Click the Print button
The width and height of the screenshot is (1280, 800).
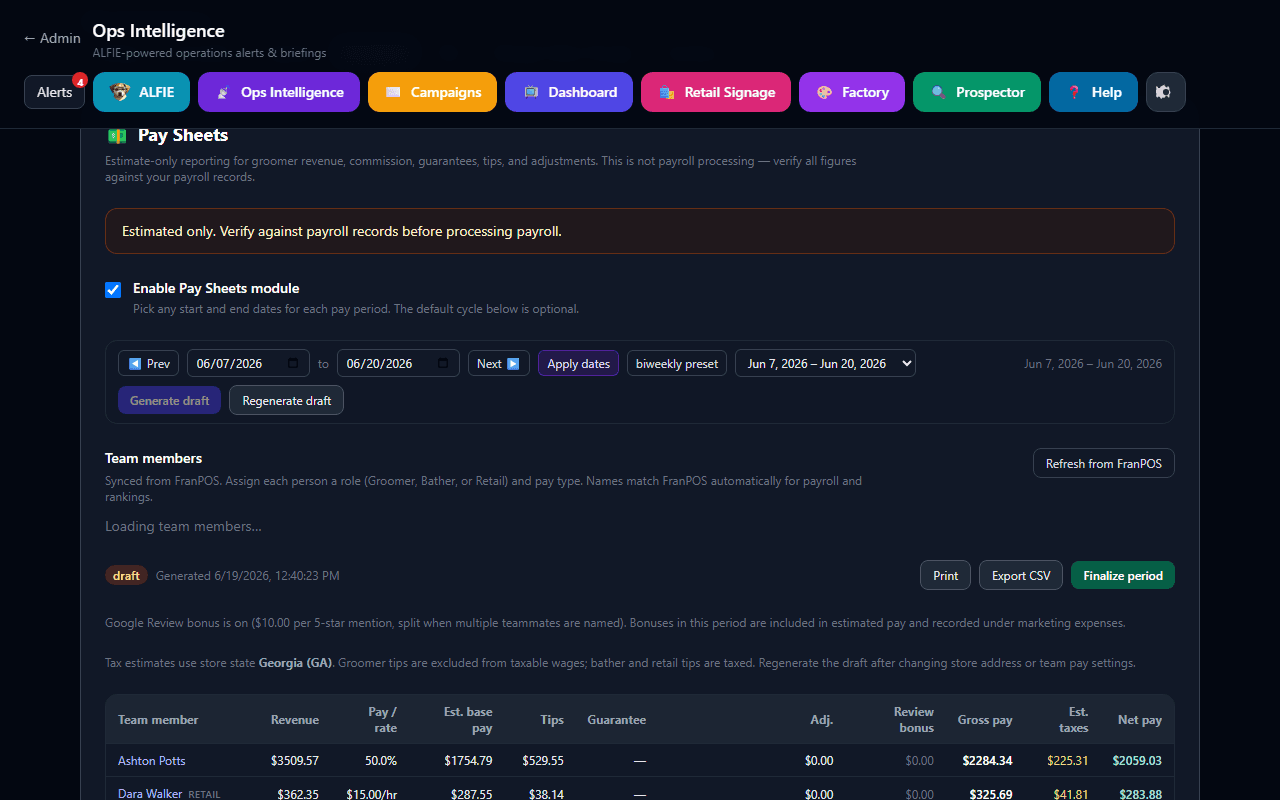(x=946, y=575)
